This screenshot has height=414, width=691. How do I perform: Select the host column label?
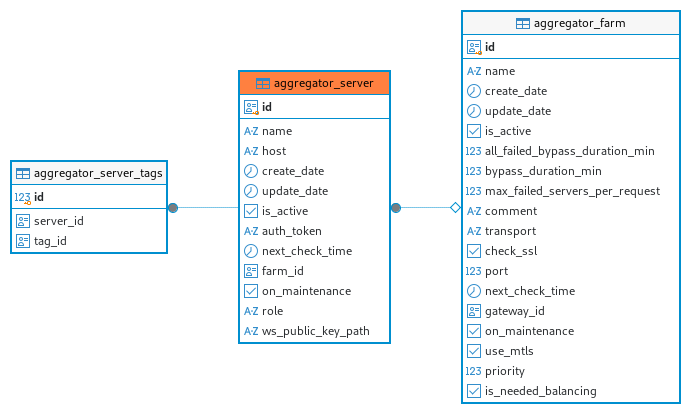coord(274,151)
